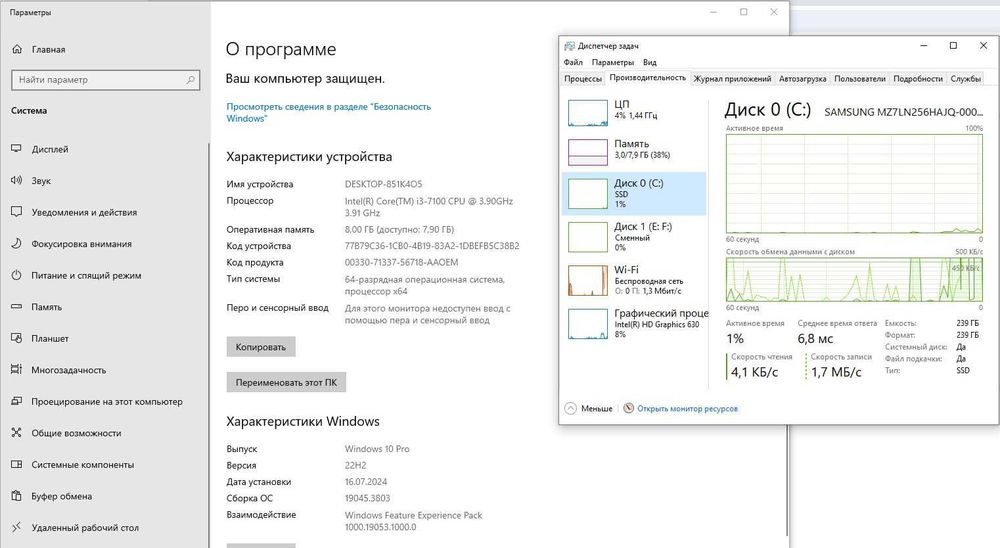Click version value 22H2
The width and height of the screenshot is (1000, 548).
point(355,465)
